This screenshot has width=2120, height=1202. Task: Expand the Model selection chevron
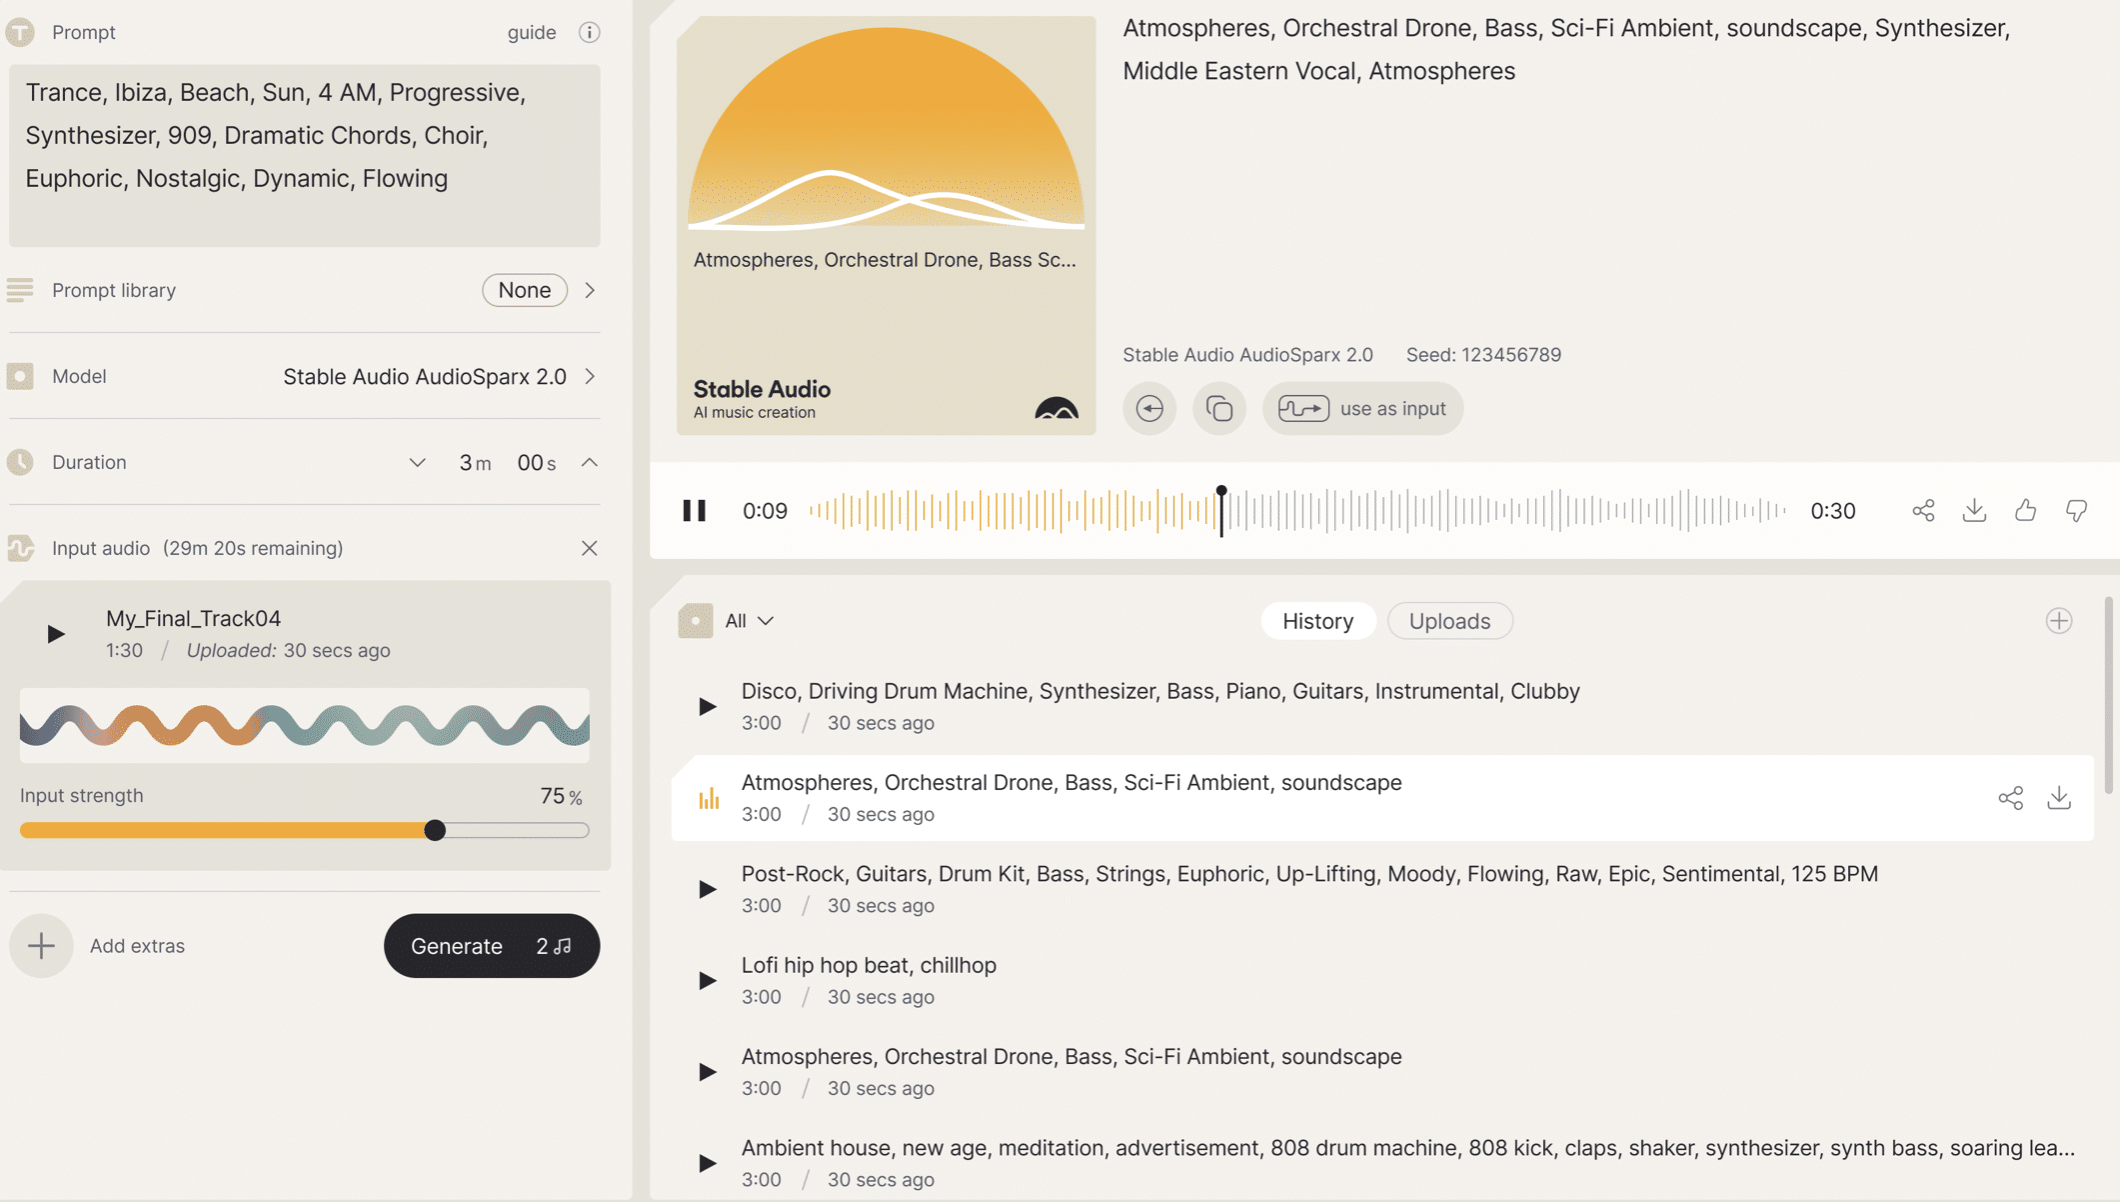[590, 376]
